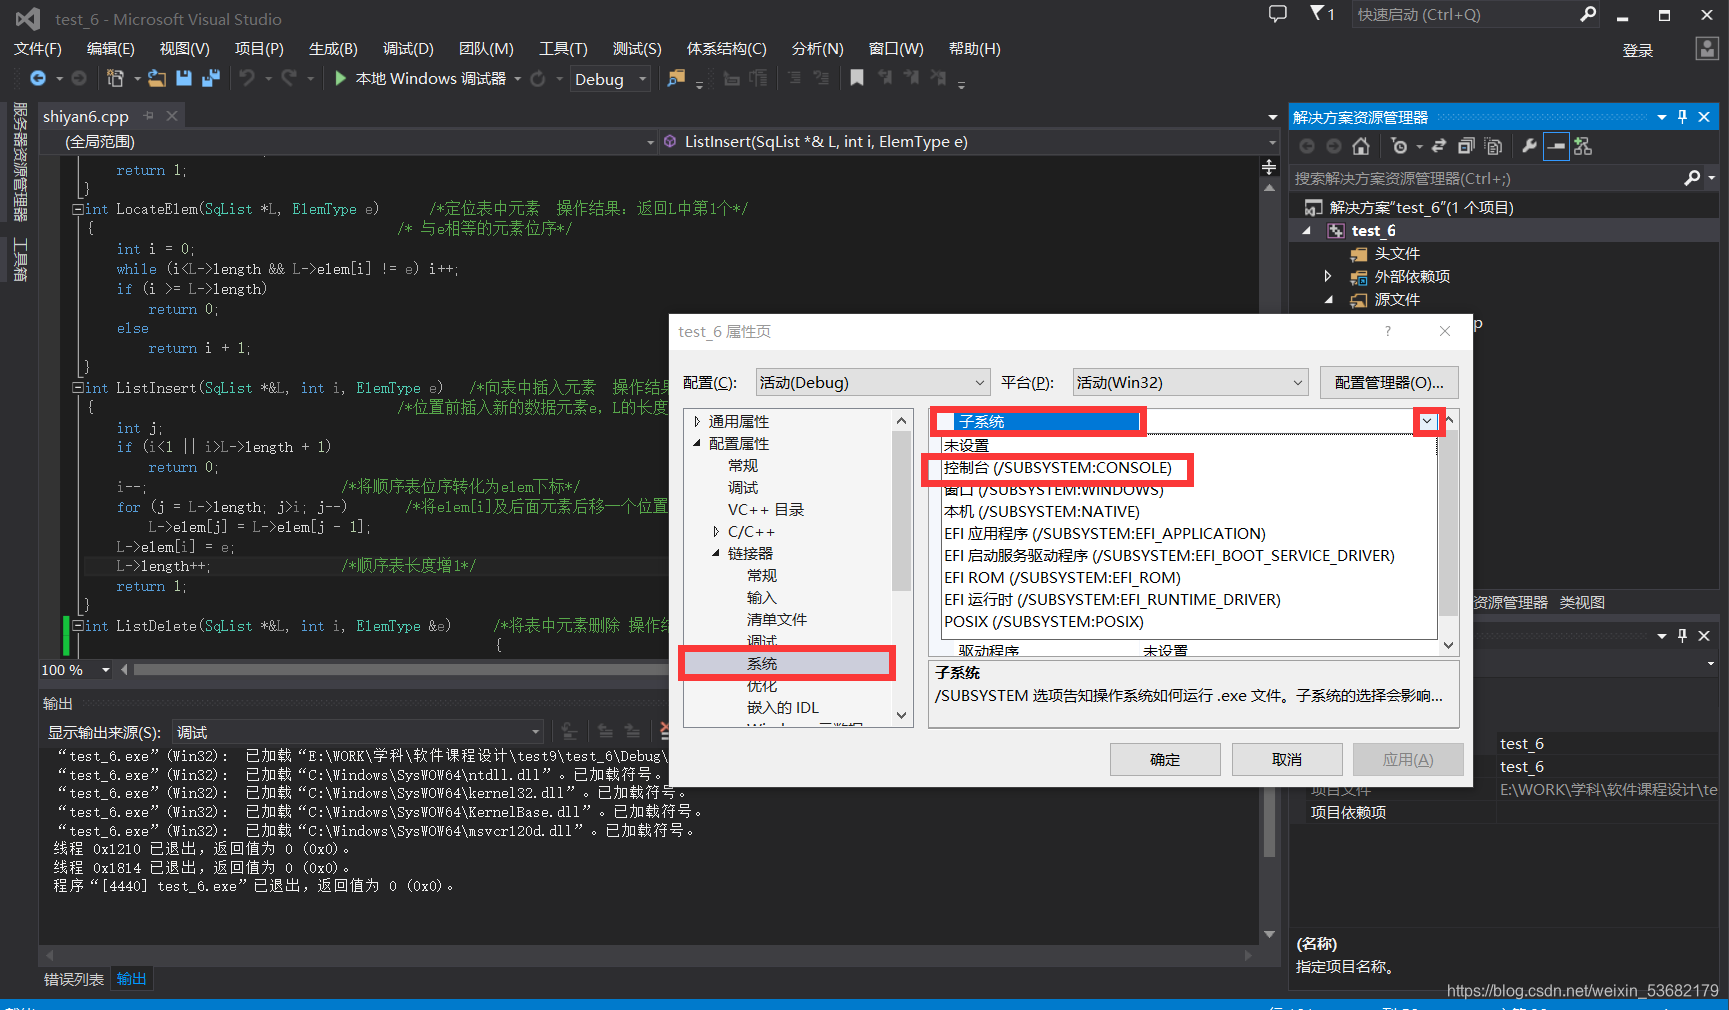Pin the shiyan6.cpp tab
This screenshot has height=1010, width=1729.
tap(148, 116)
